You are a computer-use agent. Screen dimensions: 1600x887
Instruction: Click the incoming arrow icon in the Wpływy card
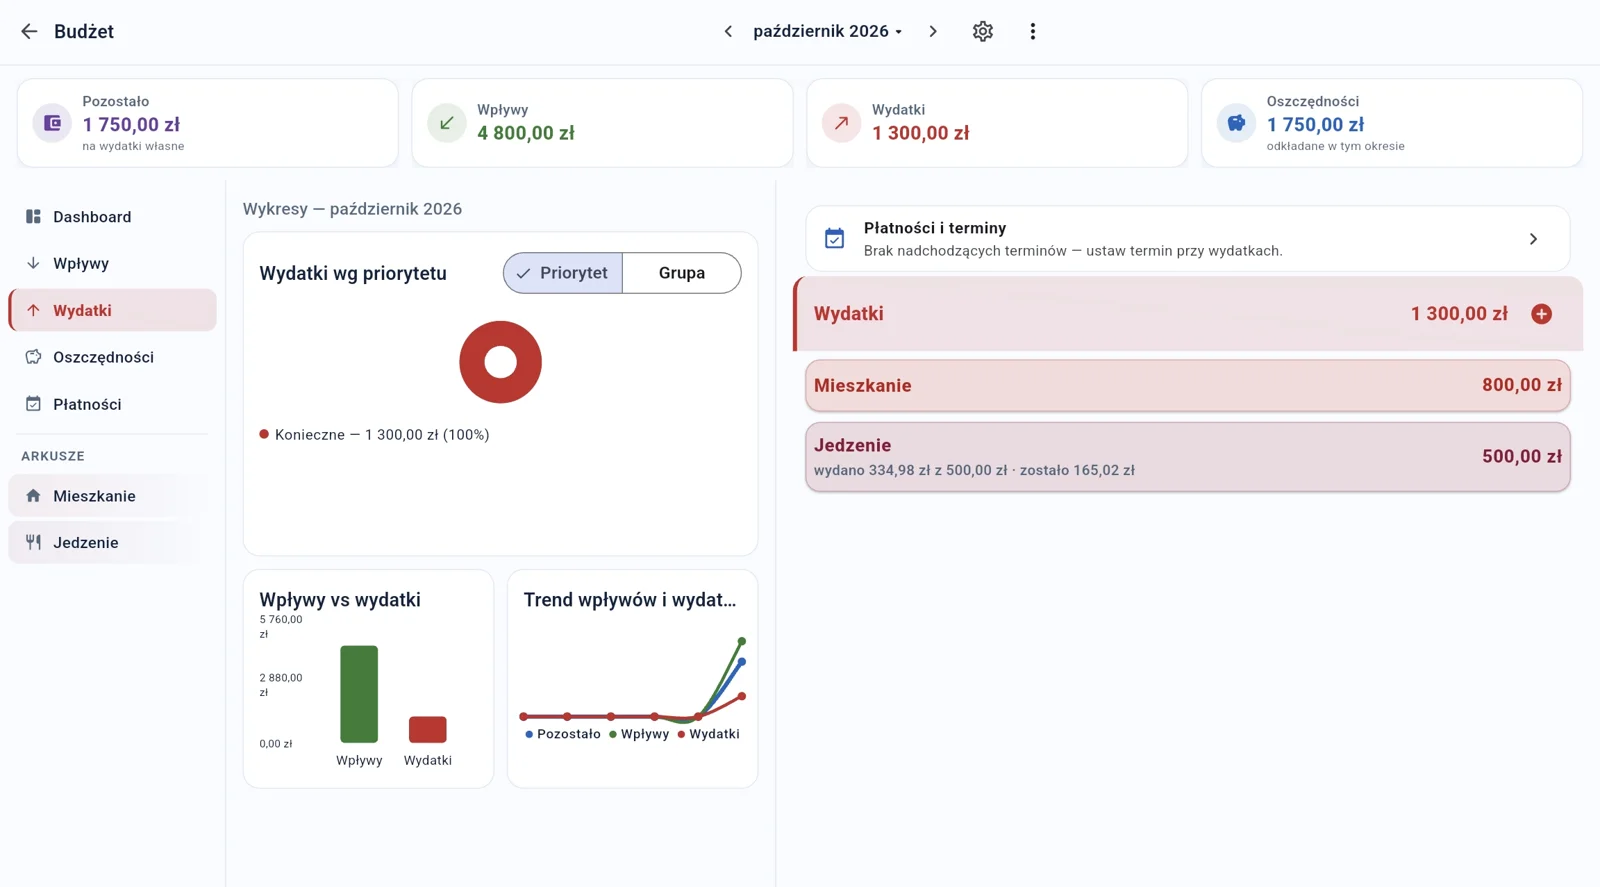point(447,123)
